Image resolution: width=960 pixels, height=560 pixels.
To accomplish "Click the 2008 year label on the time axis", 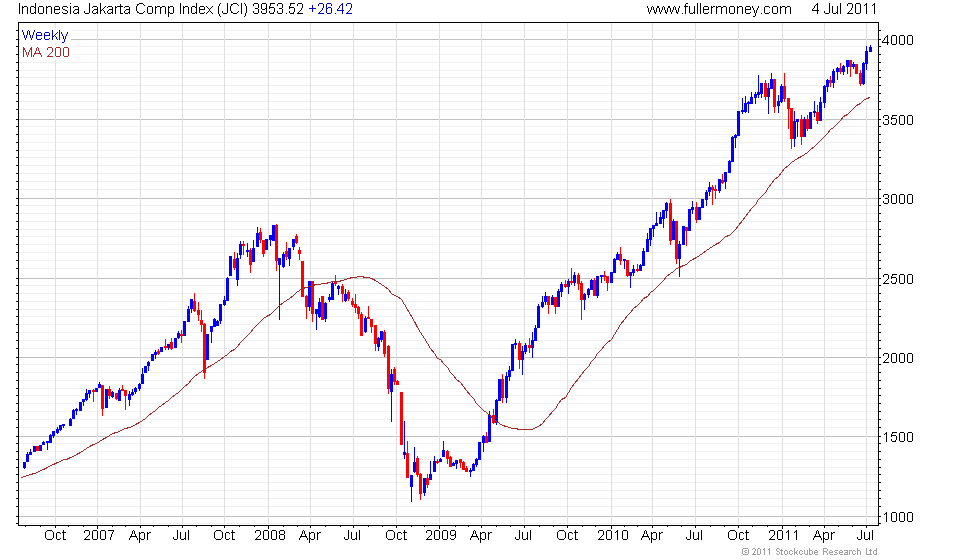I will click(x=270, y=536).
